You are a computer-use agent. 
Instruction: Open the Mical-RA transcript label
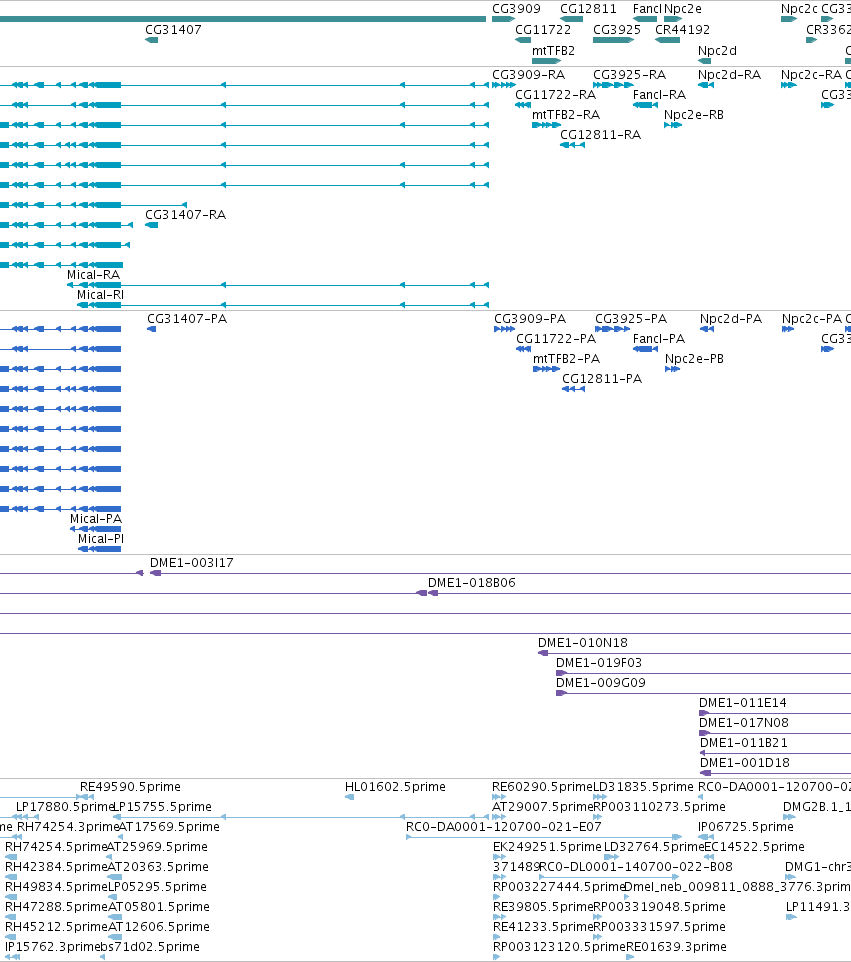coord(93,275)
